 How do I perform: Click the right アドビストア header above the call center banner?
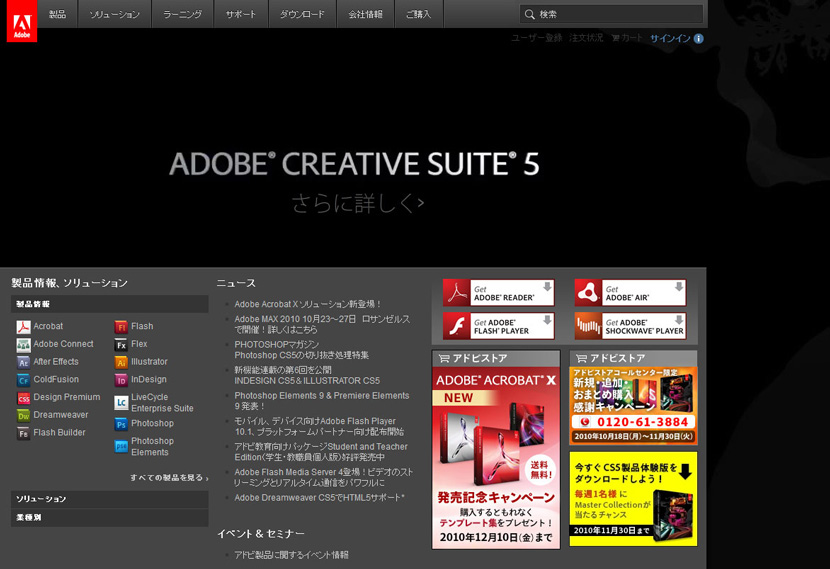633,358
